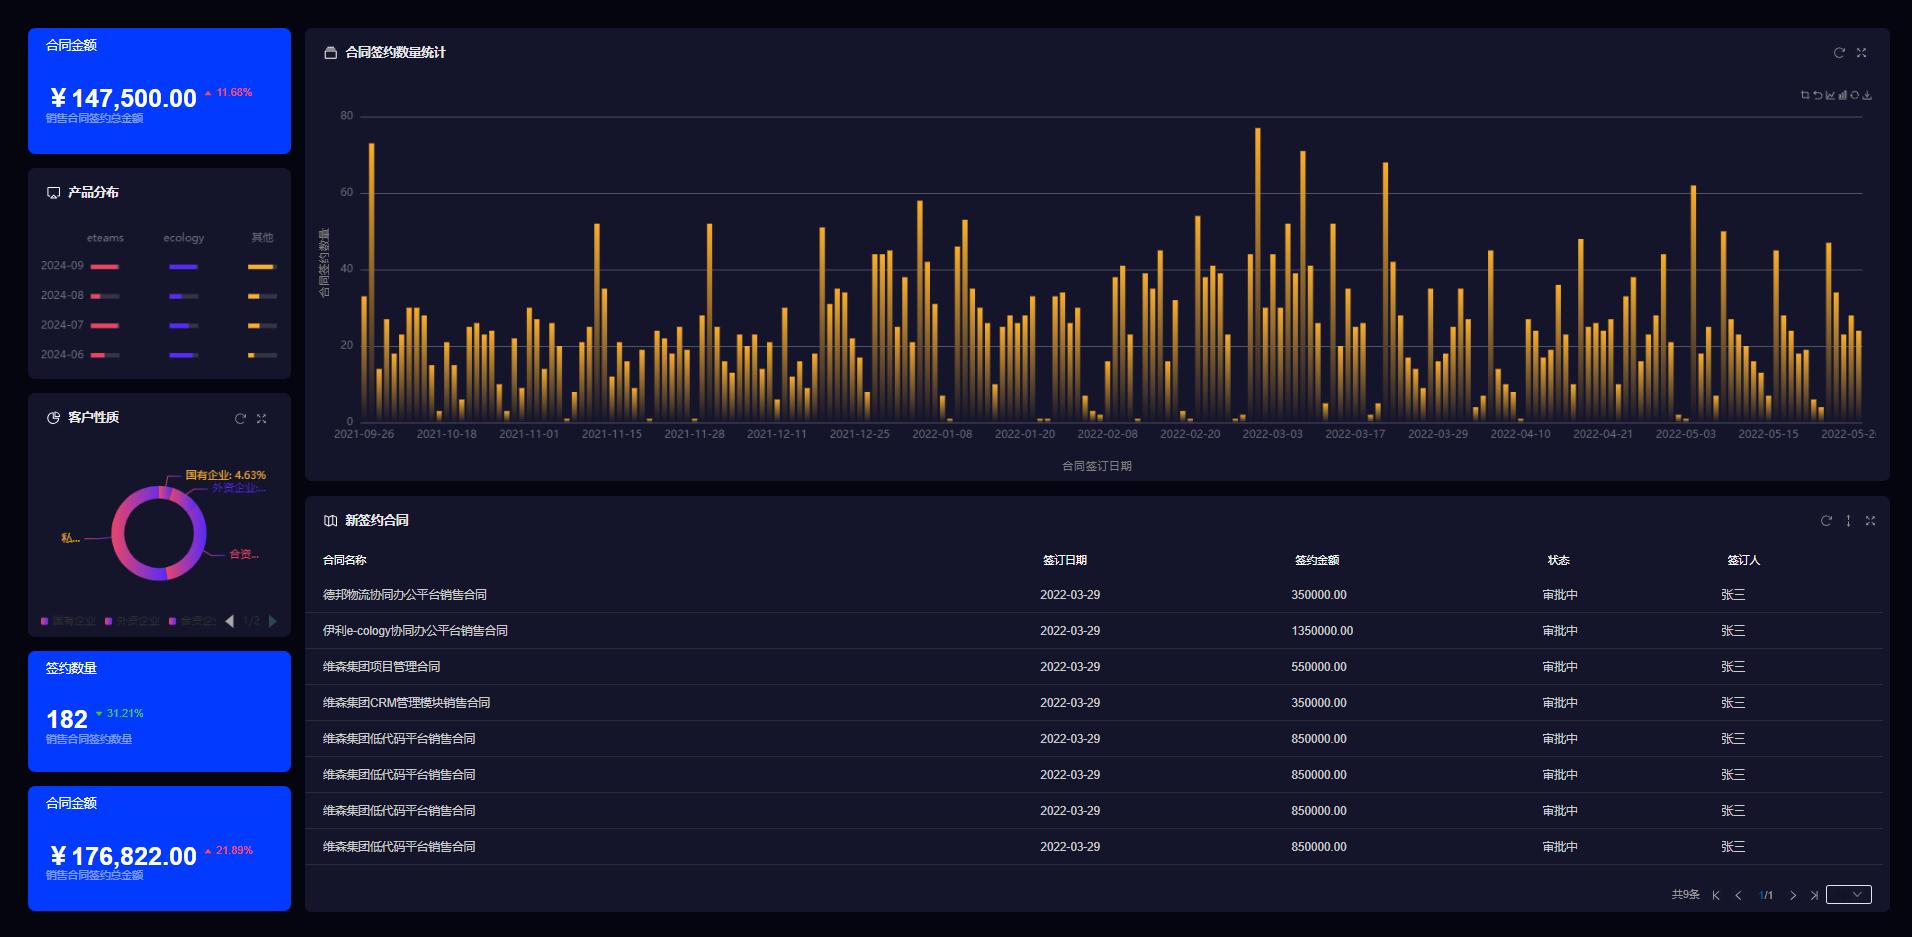
Task: Click top ¥147,500.00 合同金额 card
Action: tap(159, 91)
